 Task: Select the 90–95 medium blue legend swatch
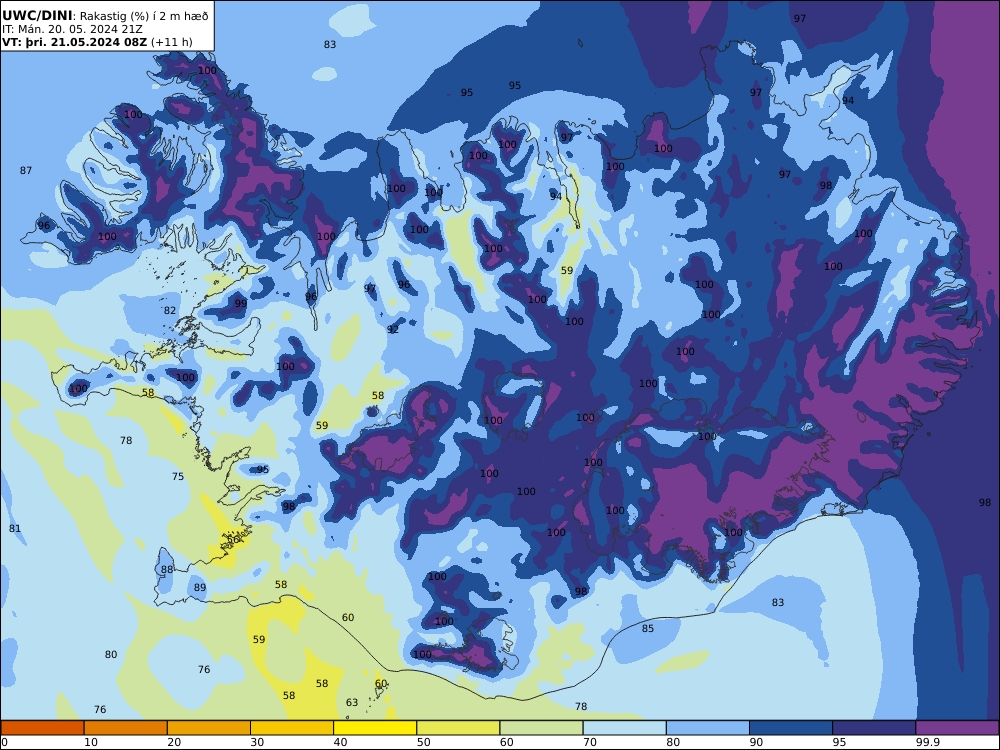point(791,728)
